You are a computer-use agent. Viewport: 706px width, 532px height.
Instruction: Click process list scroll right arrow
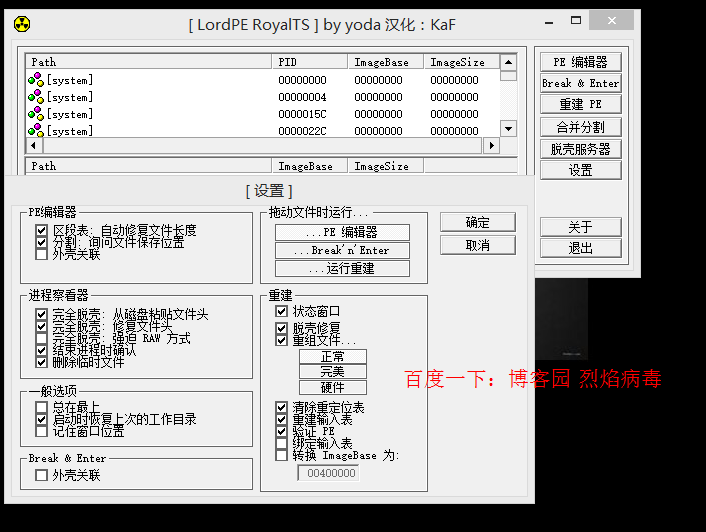click(x=492, y=145)
